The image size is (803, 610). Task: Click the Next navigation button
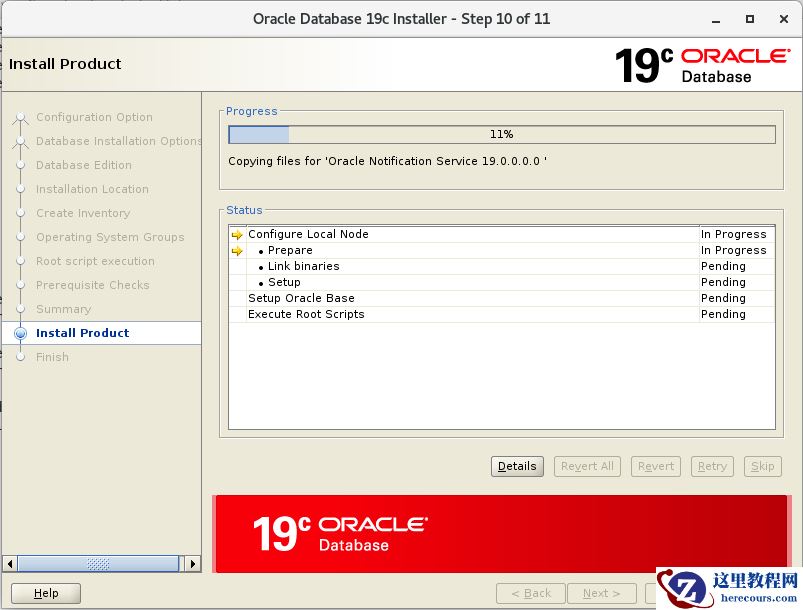pos(602,593)
